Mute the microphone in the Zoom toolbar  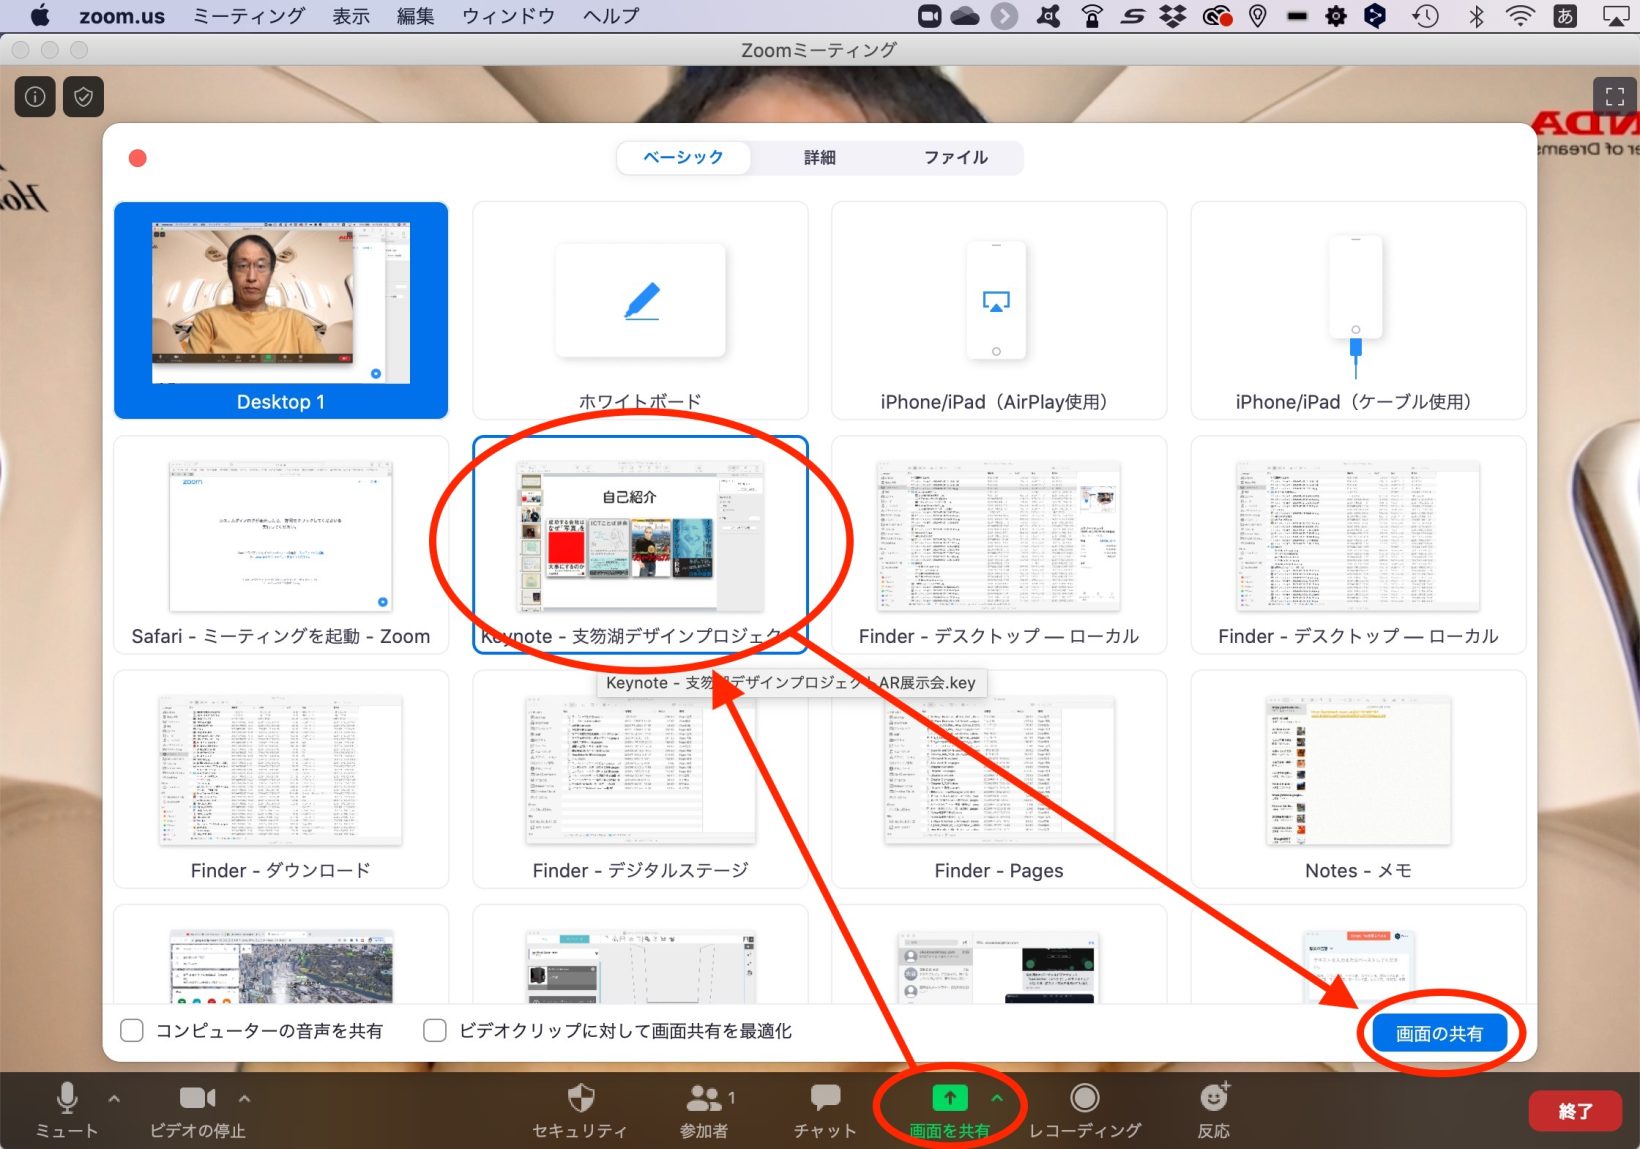(x=67, y=1098)
